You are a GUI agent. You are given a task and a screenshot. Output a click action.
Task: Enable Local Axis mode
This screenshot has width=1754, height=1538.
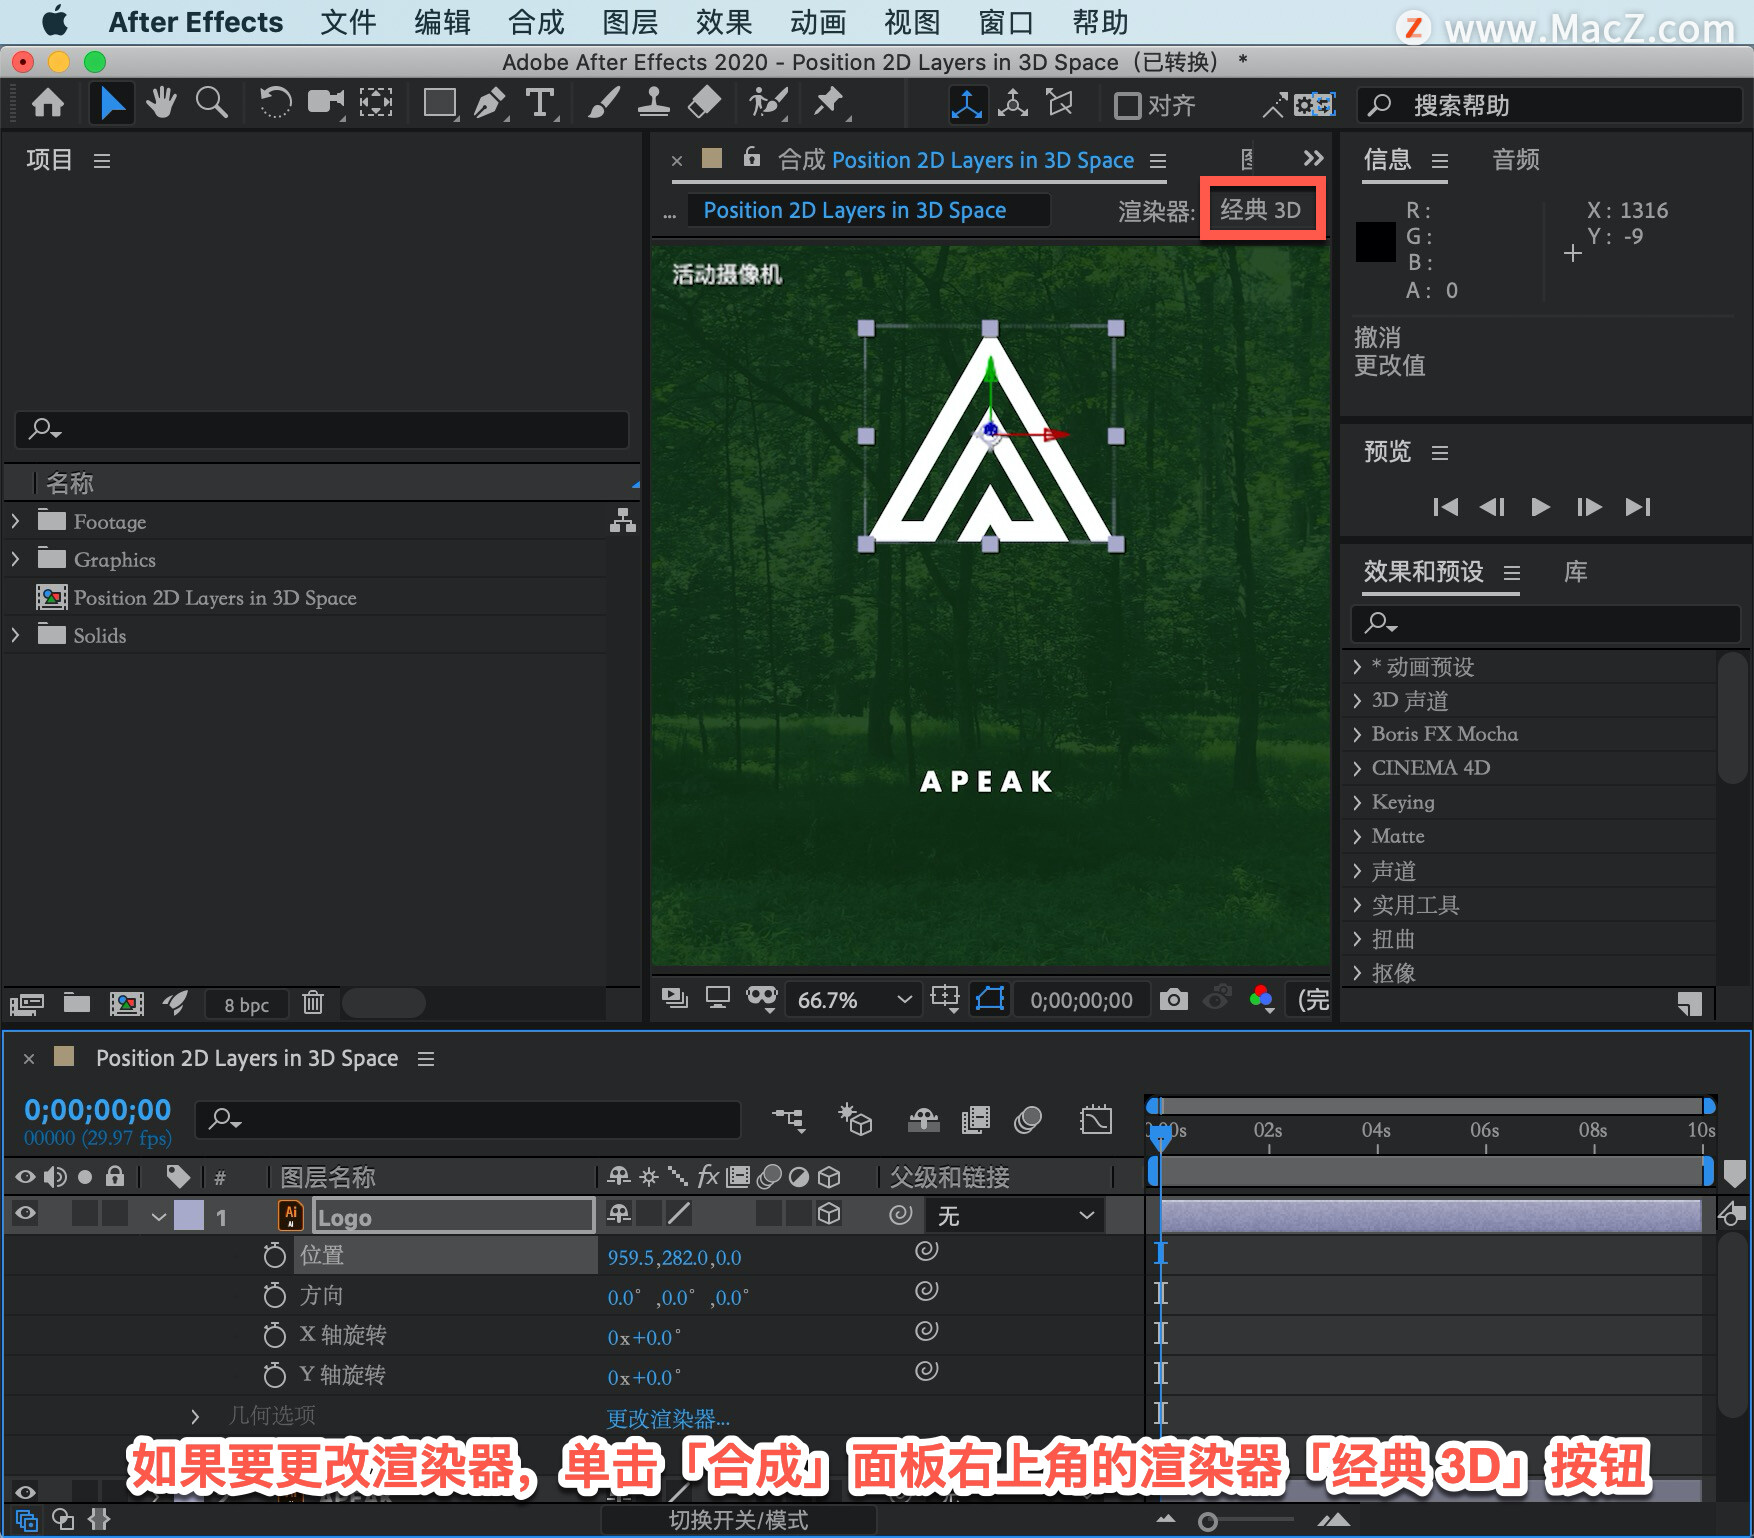(966, 104)
